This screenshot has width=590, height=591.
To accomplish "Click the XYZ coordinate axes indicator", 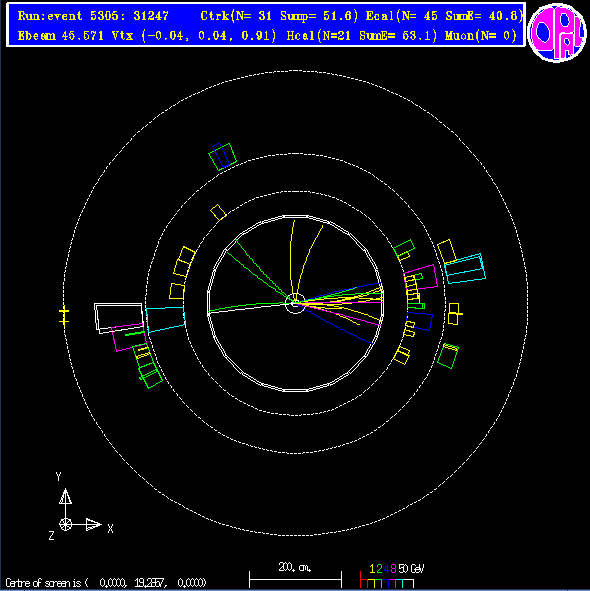I will click(80, 506).
